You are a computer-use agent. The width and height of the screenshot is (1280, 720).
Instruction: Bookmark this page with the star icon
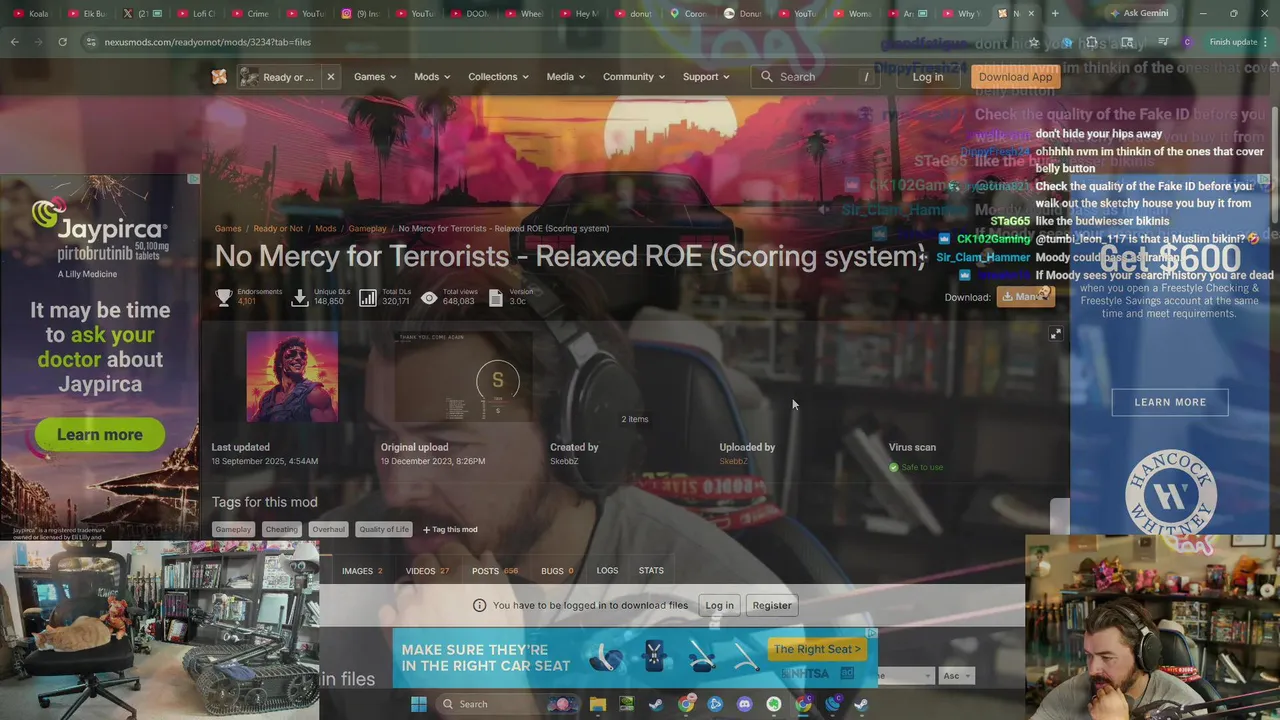[x=1034, y=42]
